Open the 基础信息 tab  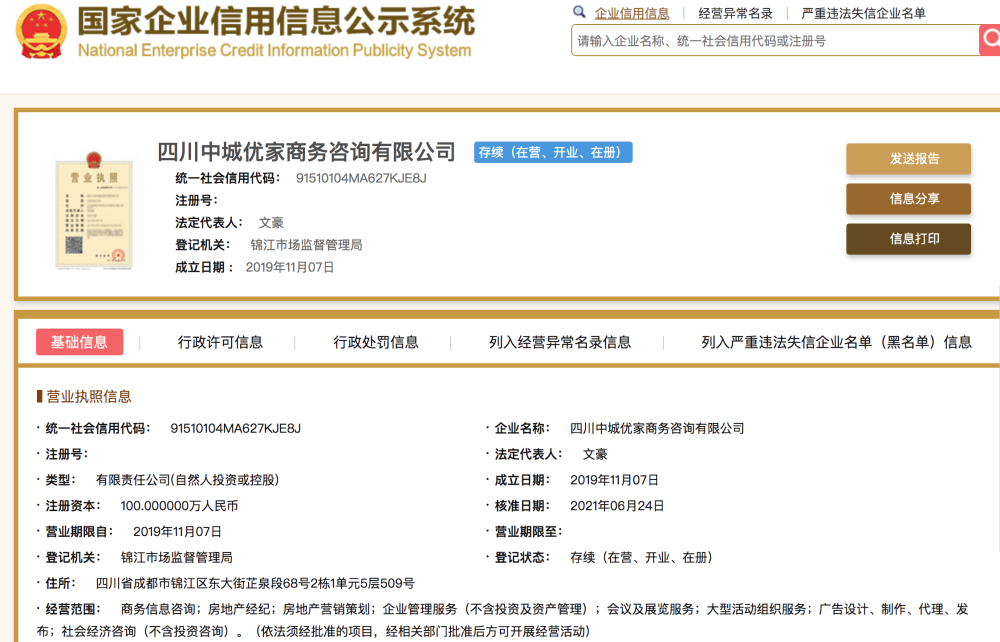click(80, 342)
